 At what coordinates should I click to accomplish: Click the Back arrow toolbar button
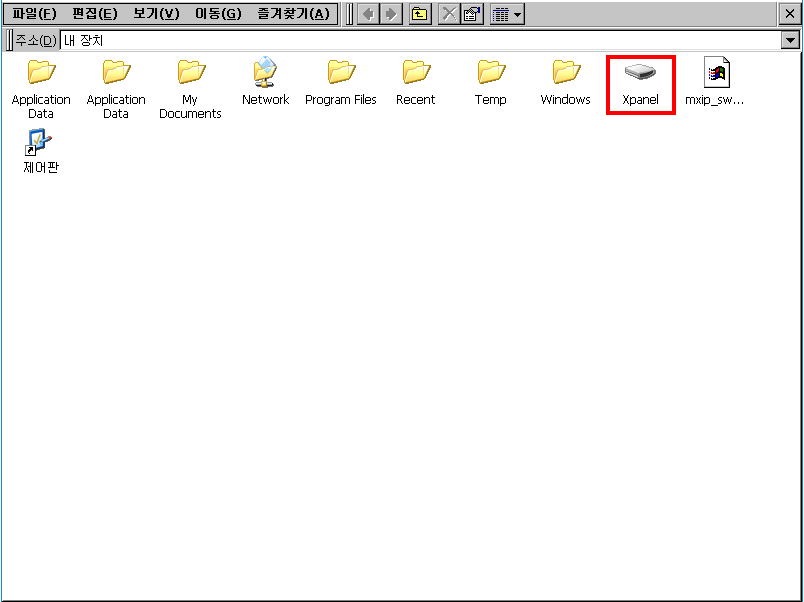tap(368, 14)
